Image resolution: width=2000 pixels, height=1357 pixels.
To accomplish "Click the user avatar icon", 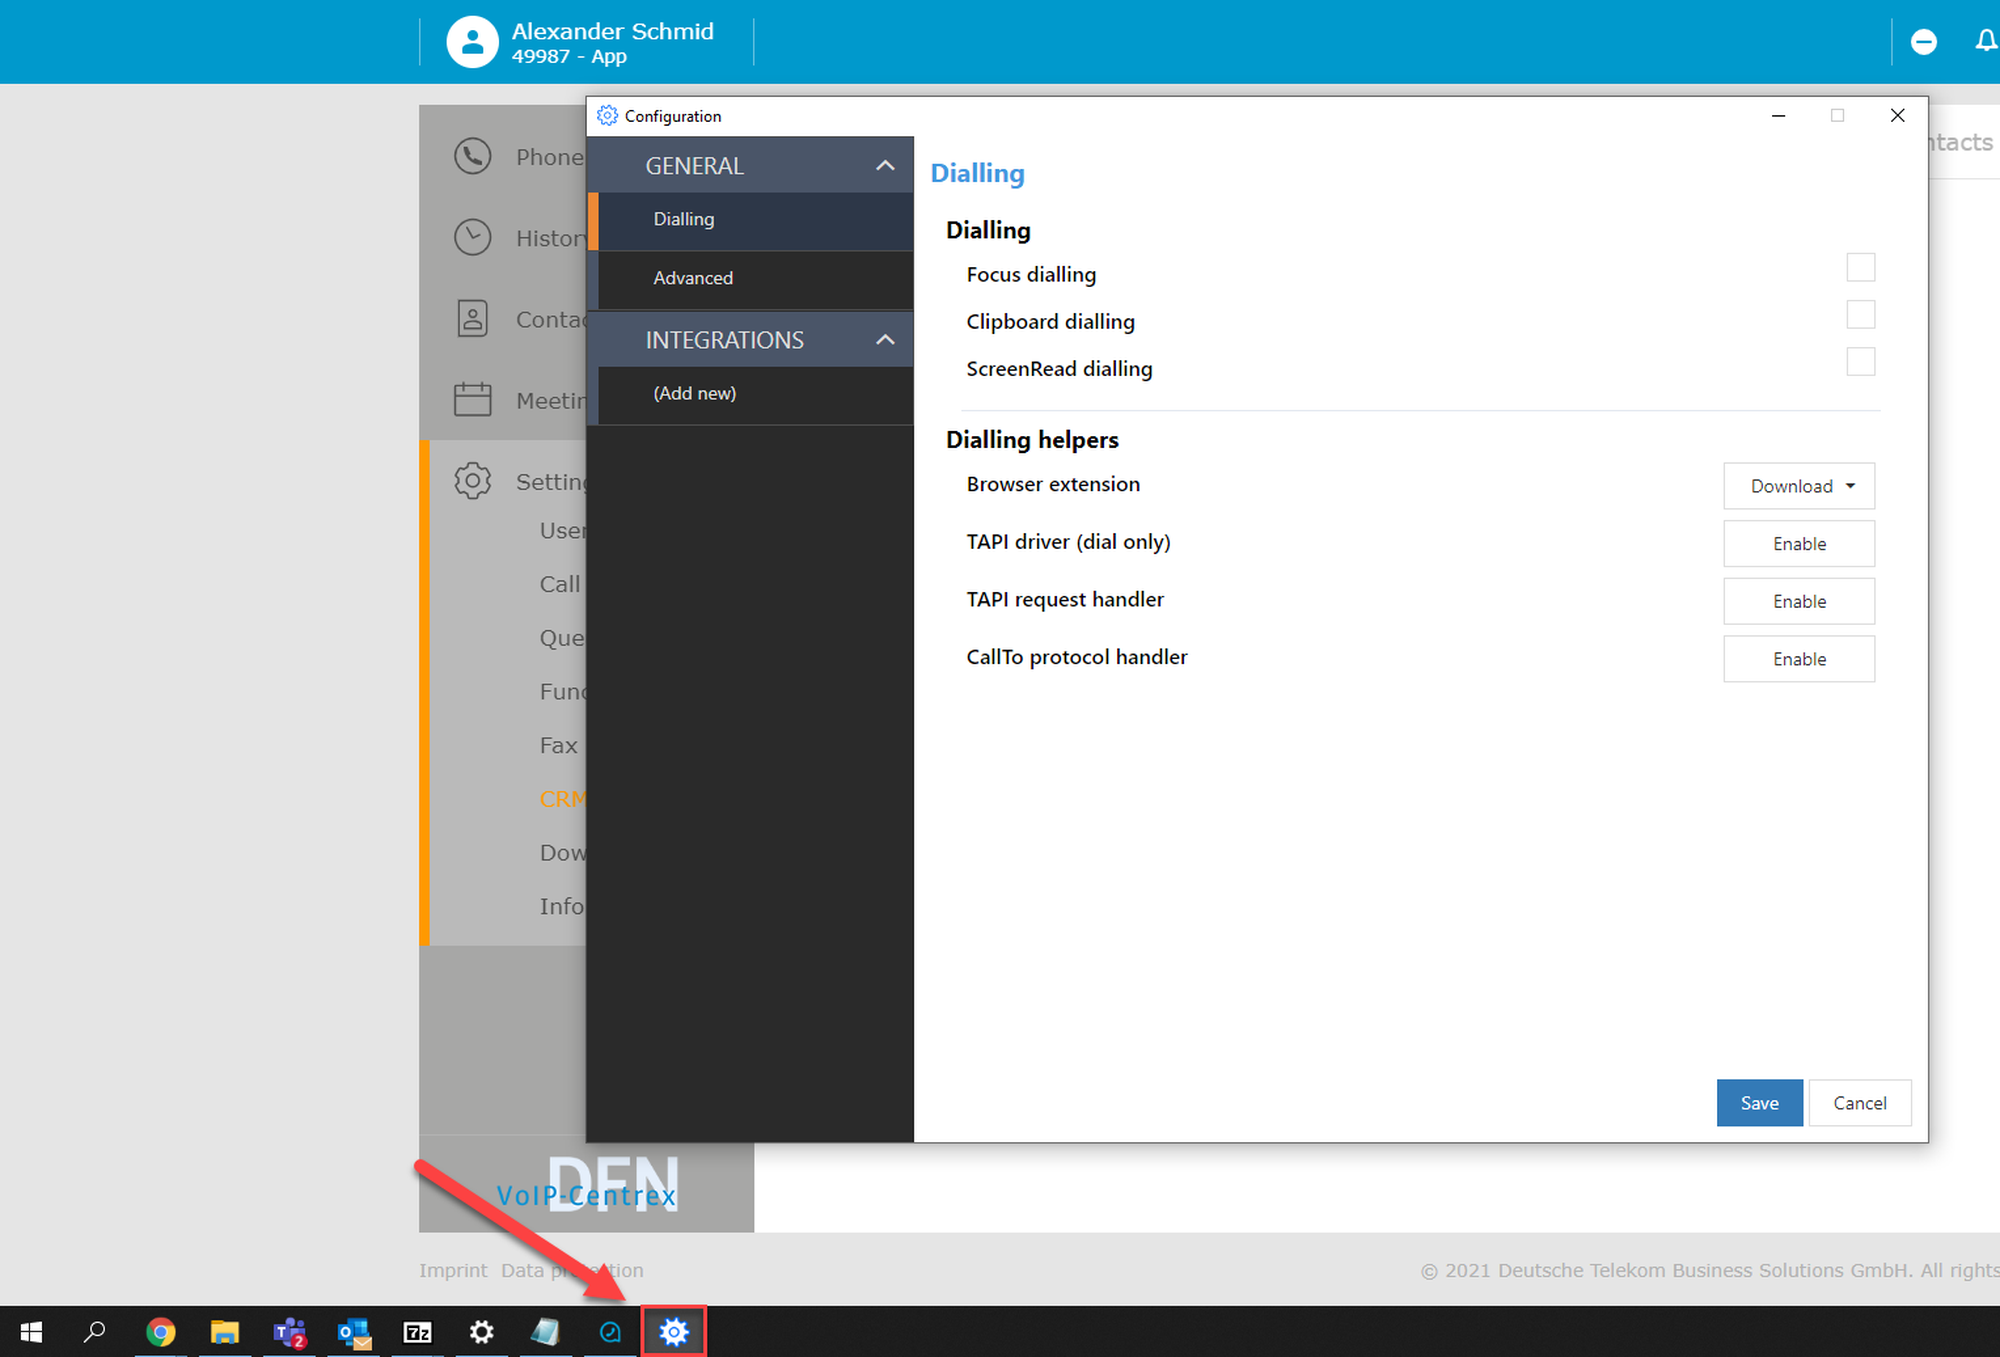I will (x=472, y=42).
